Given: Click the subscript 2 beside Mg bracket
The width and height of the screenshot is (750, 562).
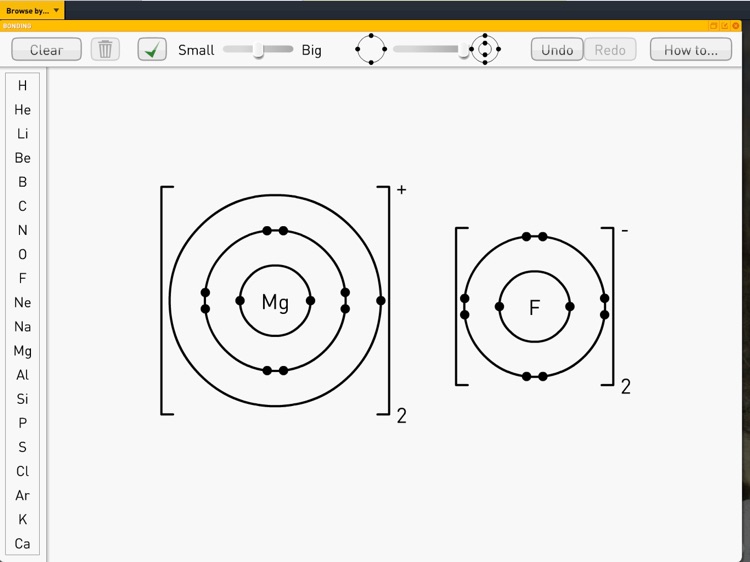Looking at the screenshot, I should coord(401,416).
